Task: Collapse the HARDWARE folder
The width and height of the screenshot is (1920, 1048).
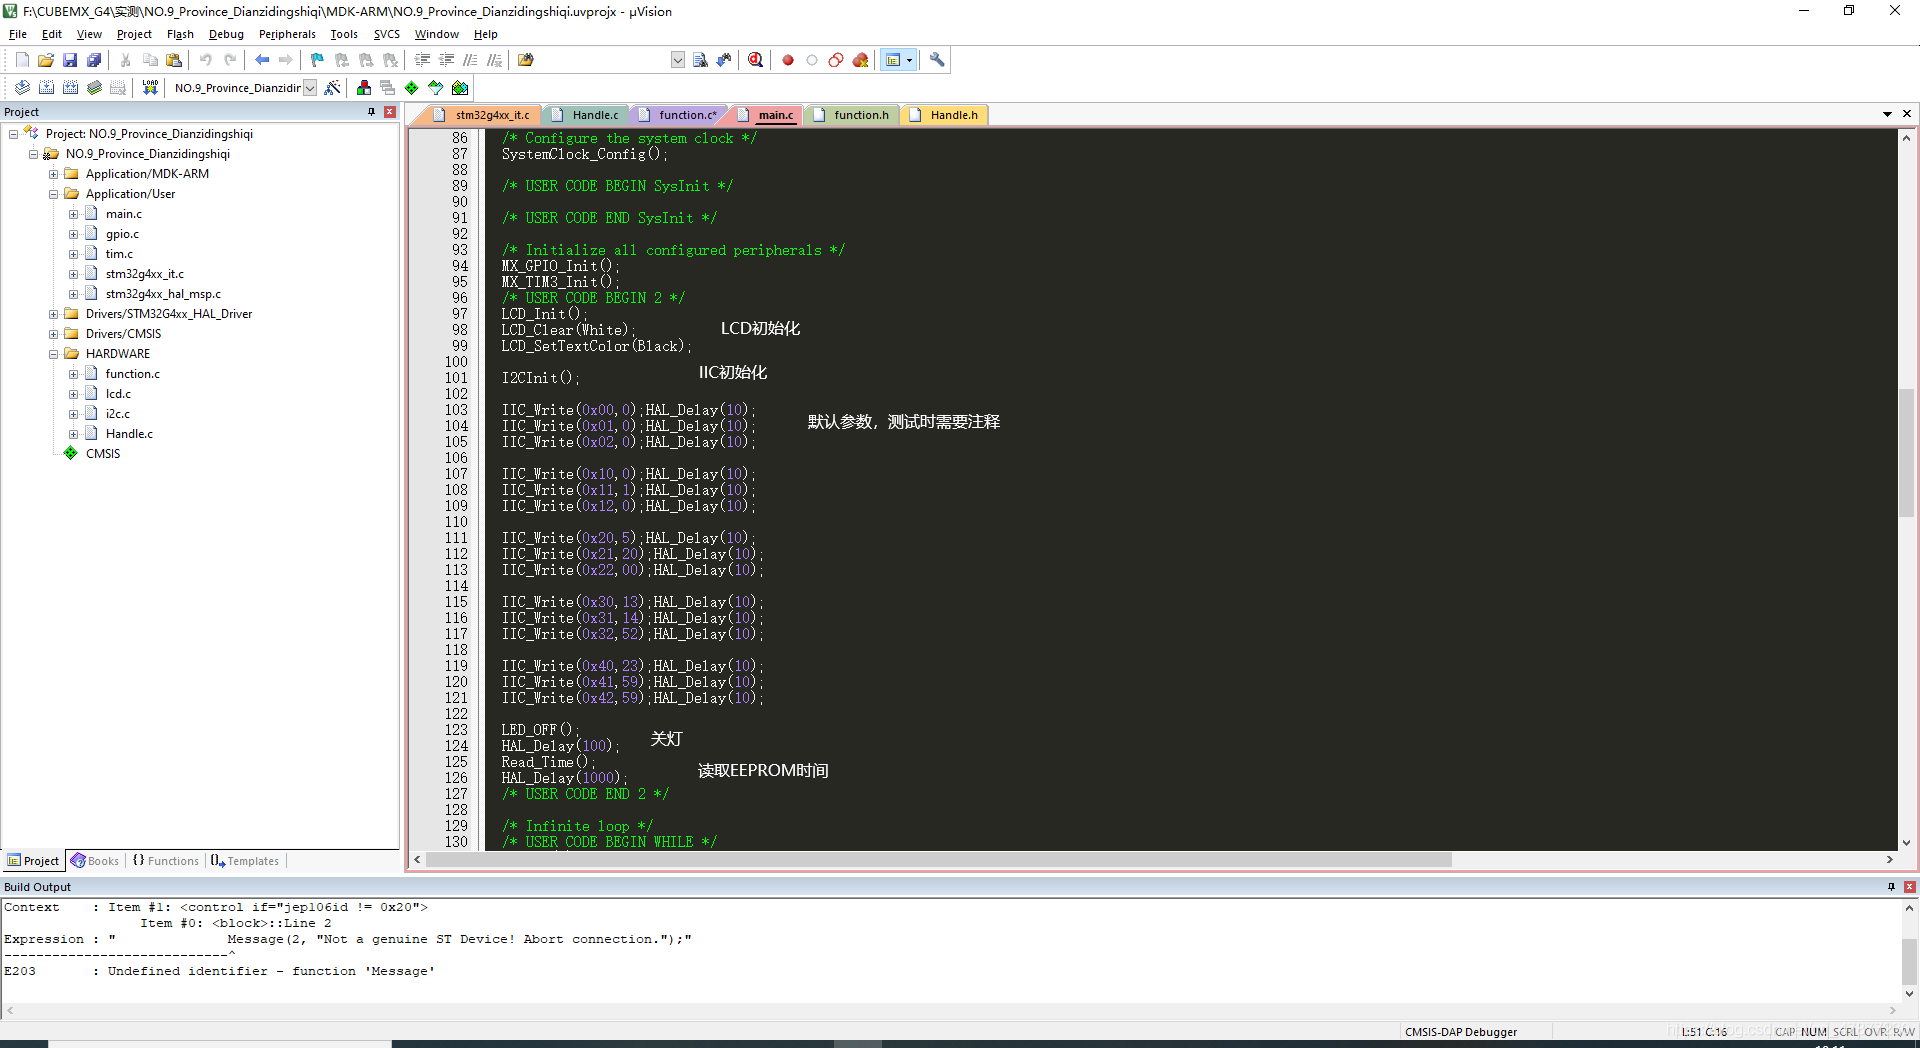Action: coord(54,354)
